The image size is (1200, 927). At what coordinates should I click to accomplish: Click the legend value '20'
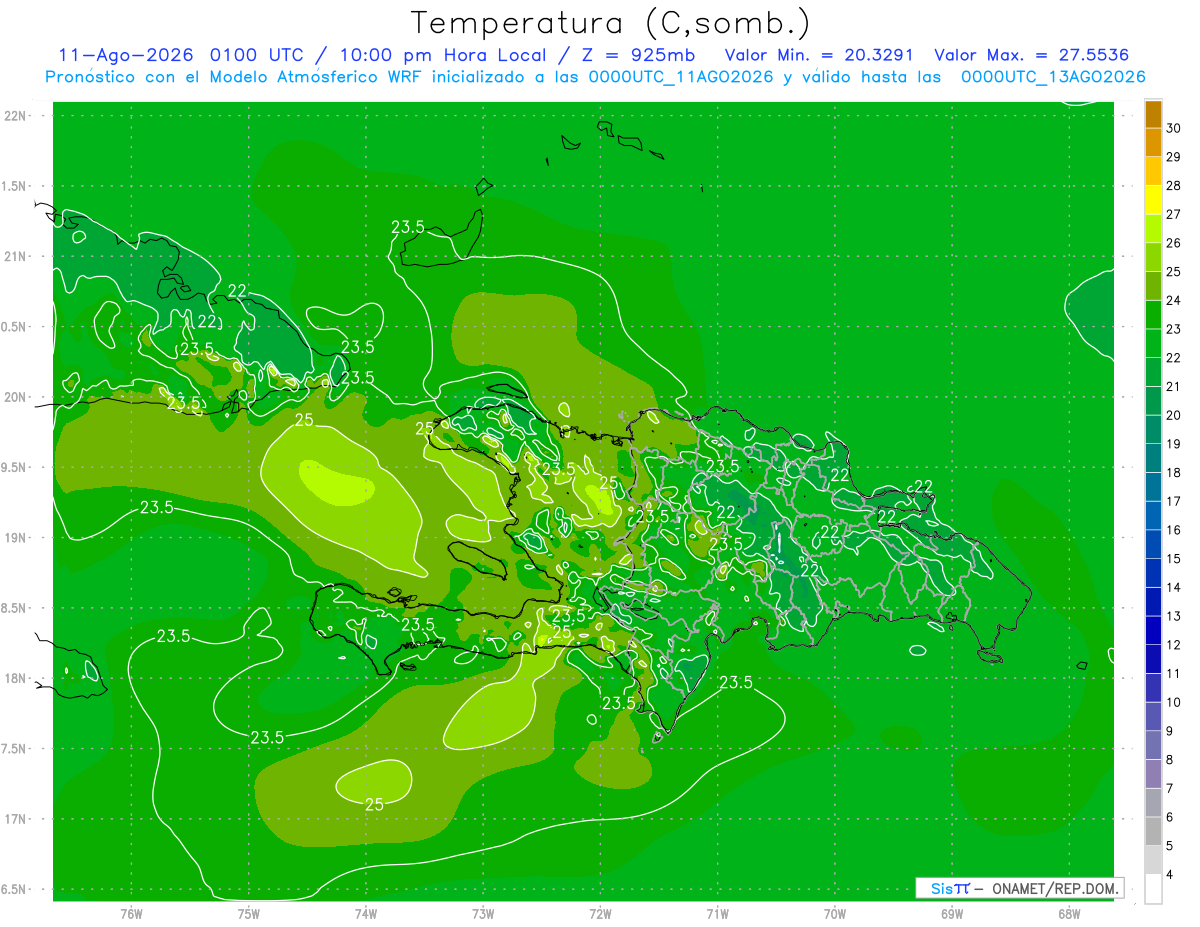[1174, 415]
